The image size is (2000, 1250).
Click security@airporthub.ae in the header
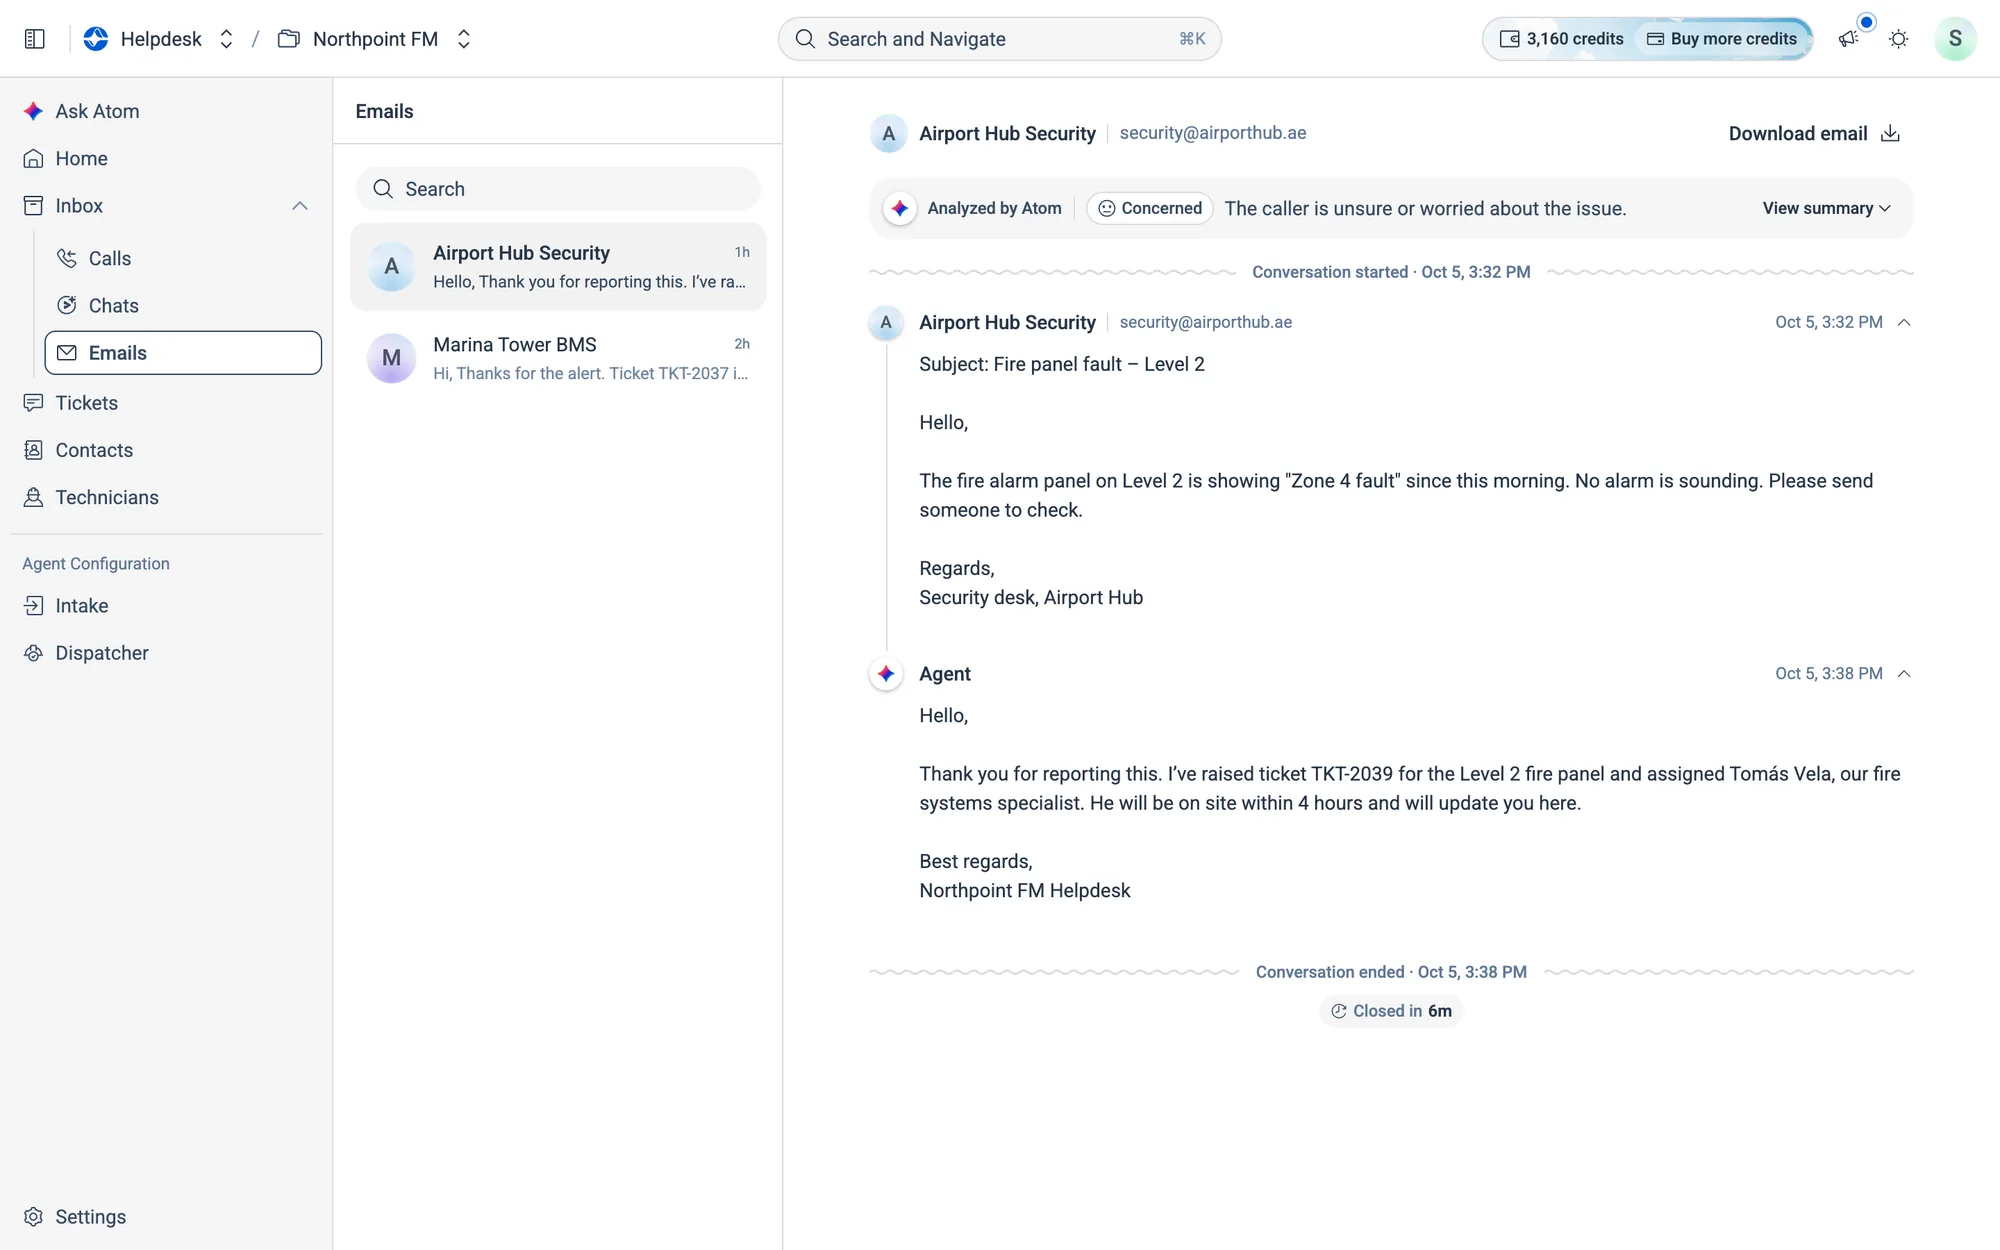(x=1212, y=133)
